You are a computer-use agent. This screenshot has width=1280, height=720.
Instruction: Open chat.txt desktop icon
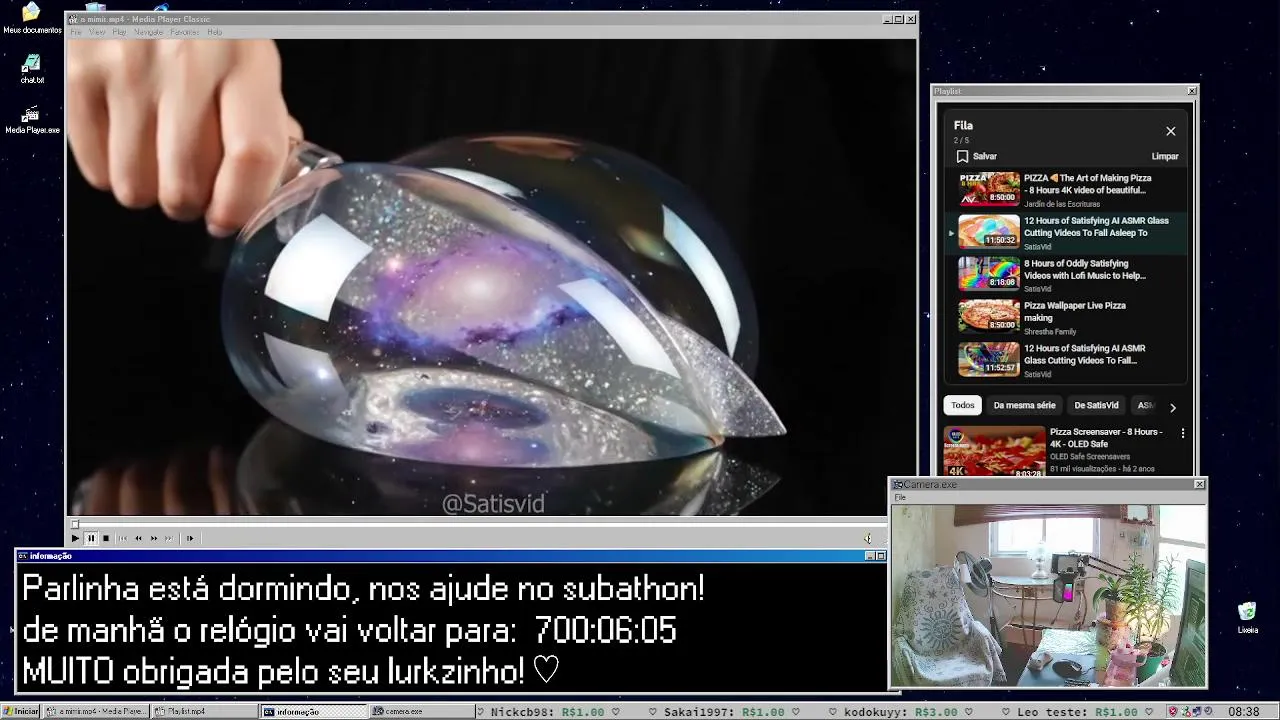click(31, 69)
